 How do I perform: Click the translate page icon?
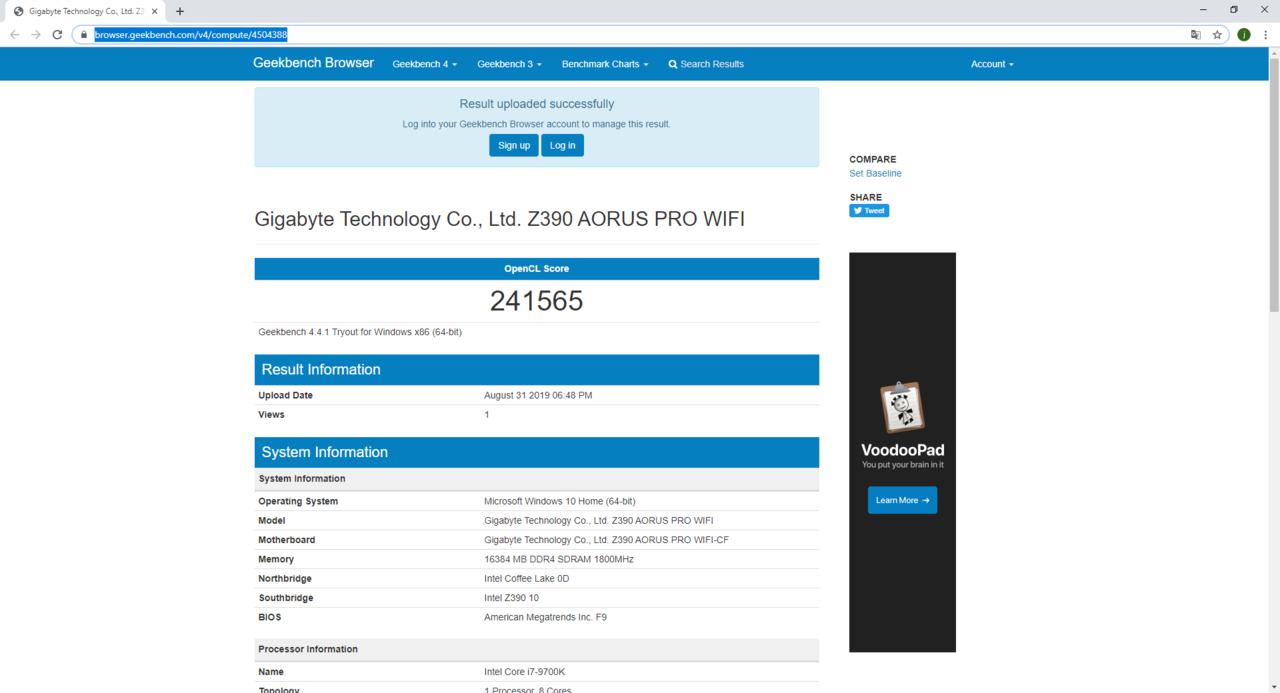[x=1195, y=34]
